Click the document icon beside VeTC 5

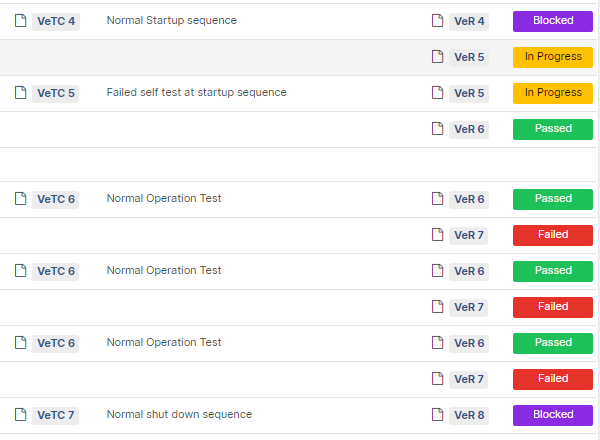21,93
